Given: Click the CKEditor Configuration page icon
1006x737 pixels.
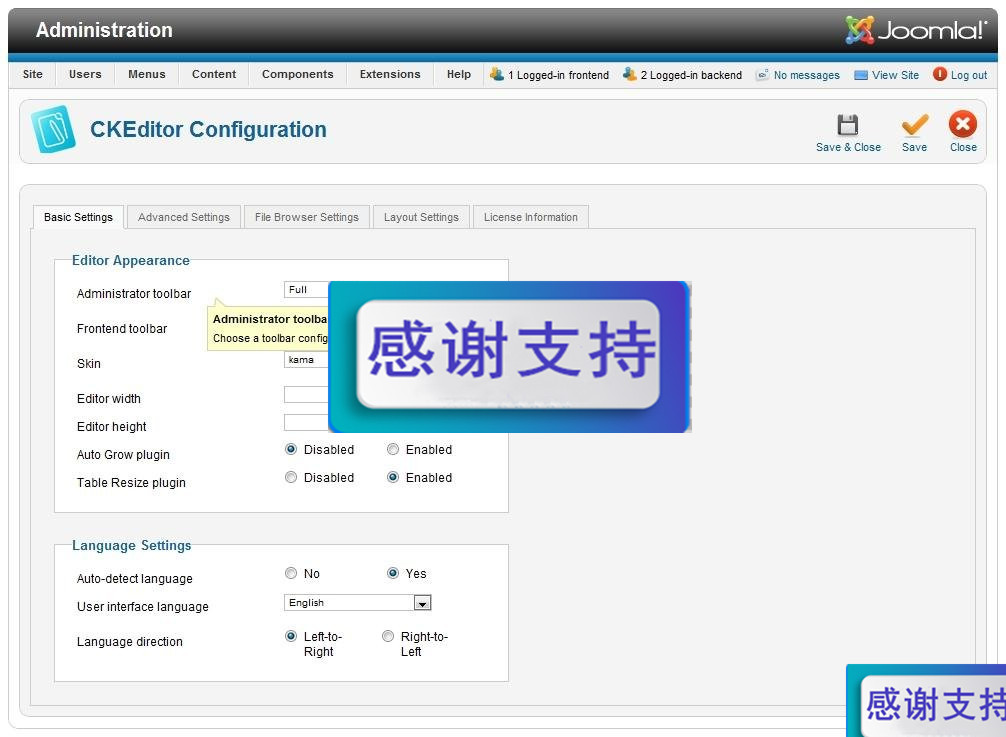Looking at the screenshot, I should 53,129.
